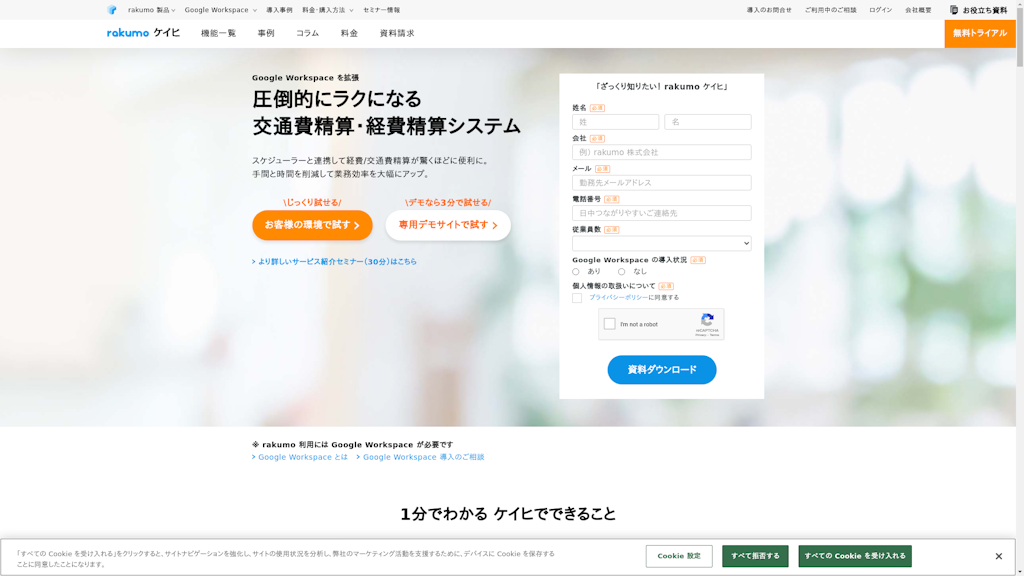Screen dimensions: 1024x576
Task: Open Cookie 設定
Action: [678, 555]
